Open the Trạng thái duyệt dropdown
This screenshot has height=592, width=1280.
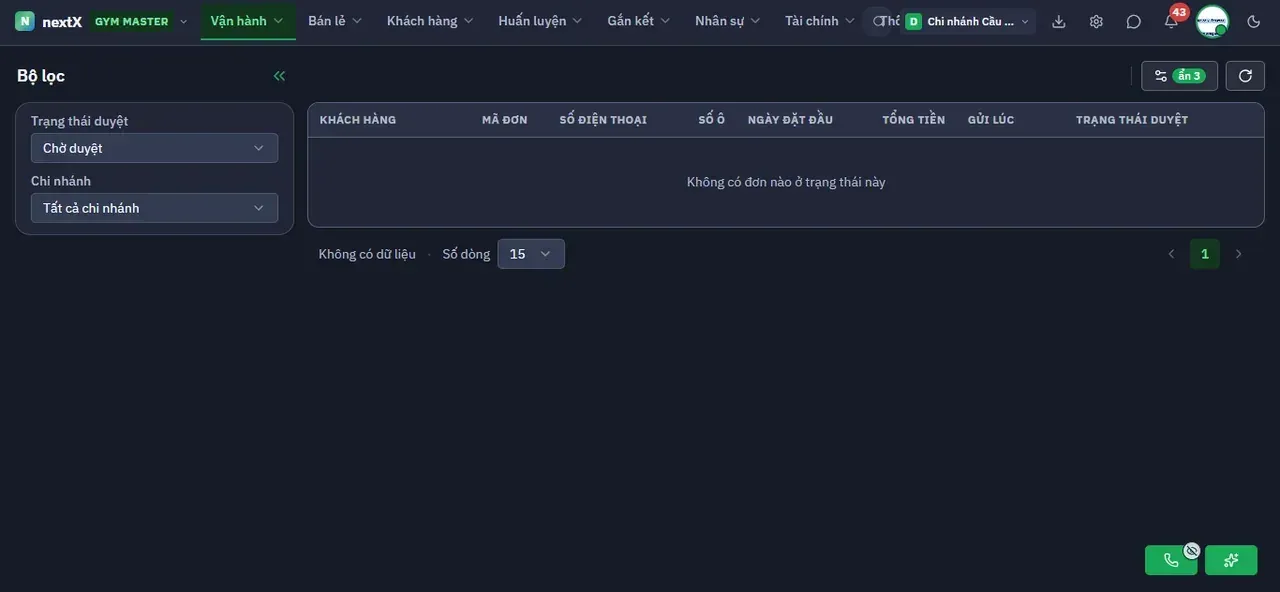tap(154, 148)
